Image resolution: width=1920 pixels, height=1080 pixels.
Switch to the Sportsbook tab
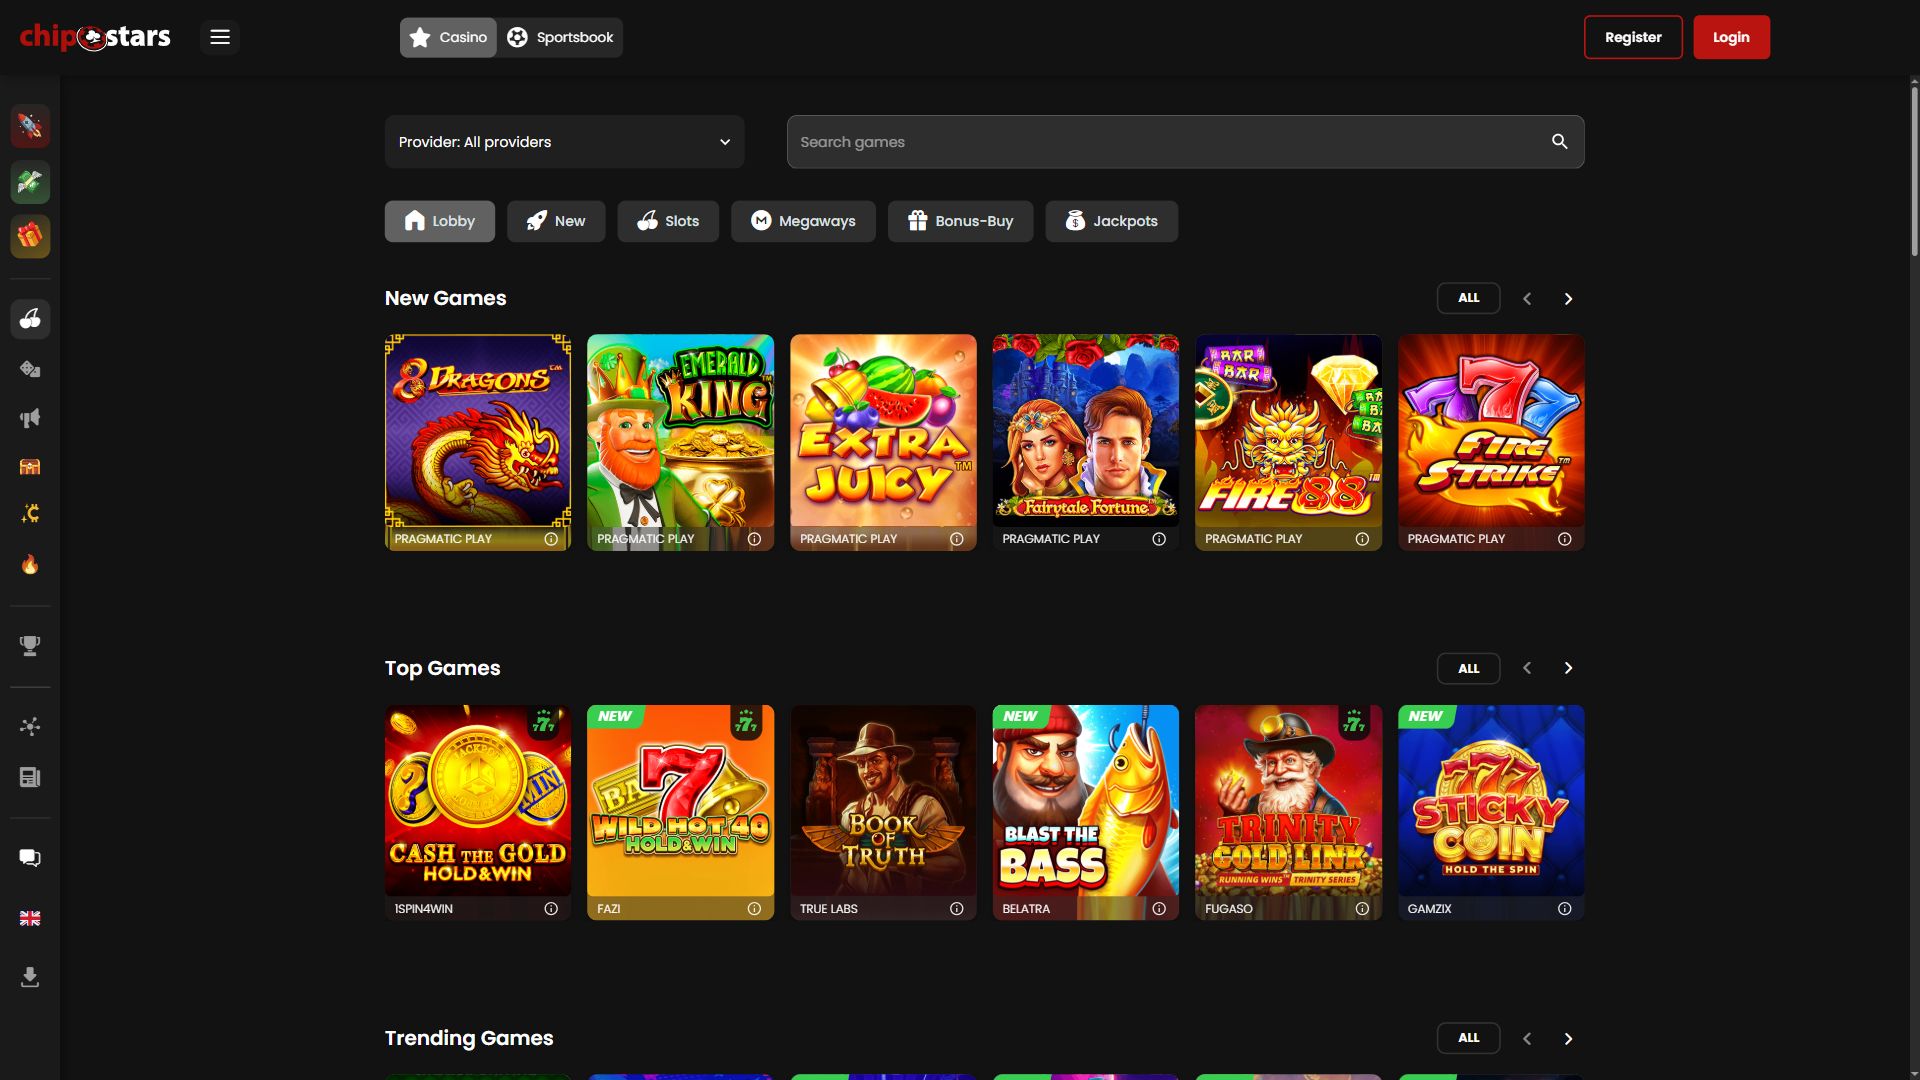pyautogui.click(x=560, y=37)
